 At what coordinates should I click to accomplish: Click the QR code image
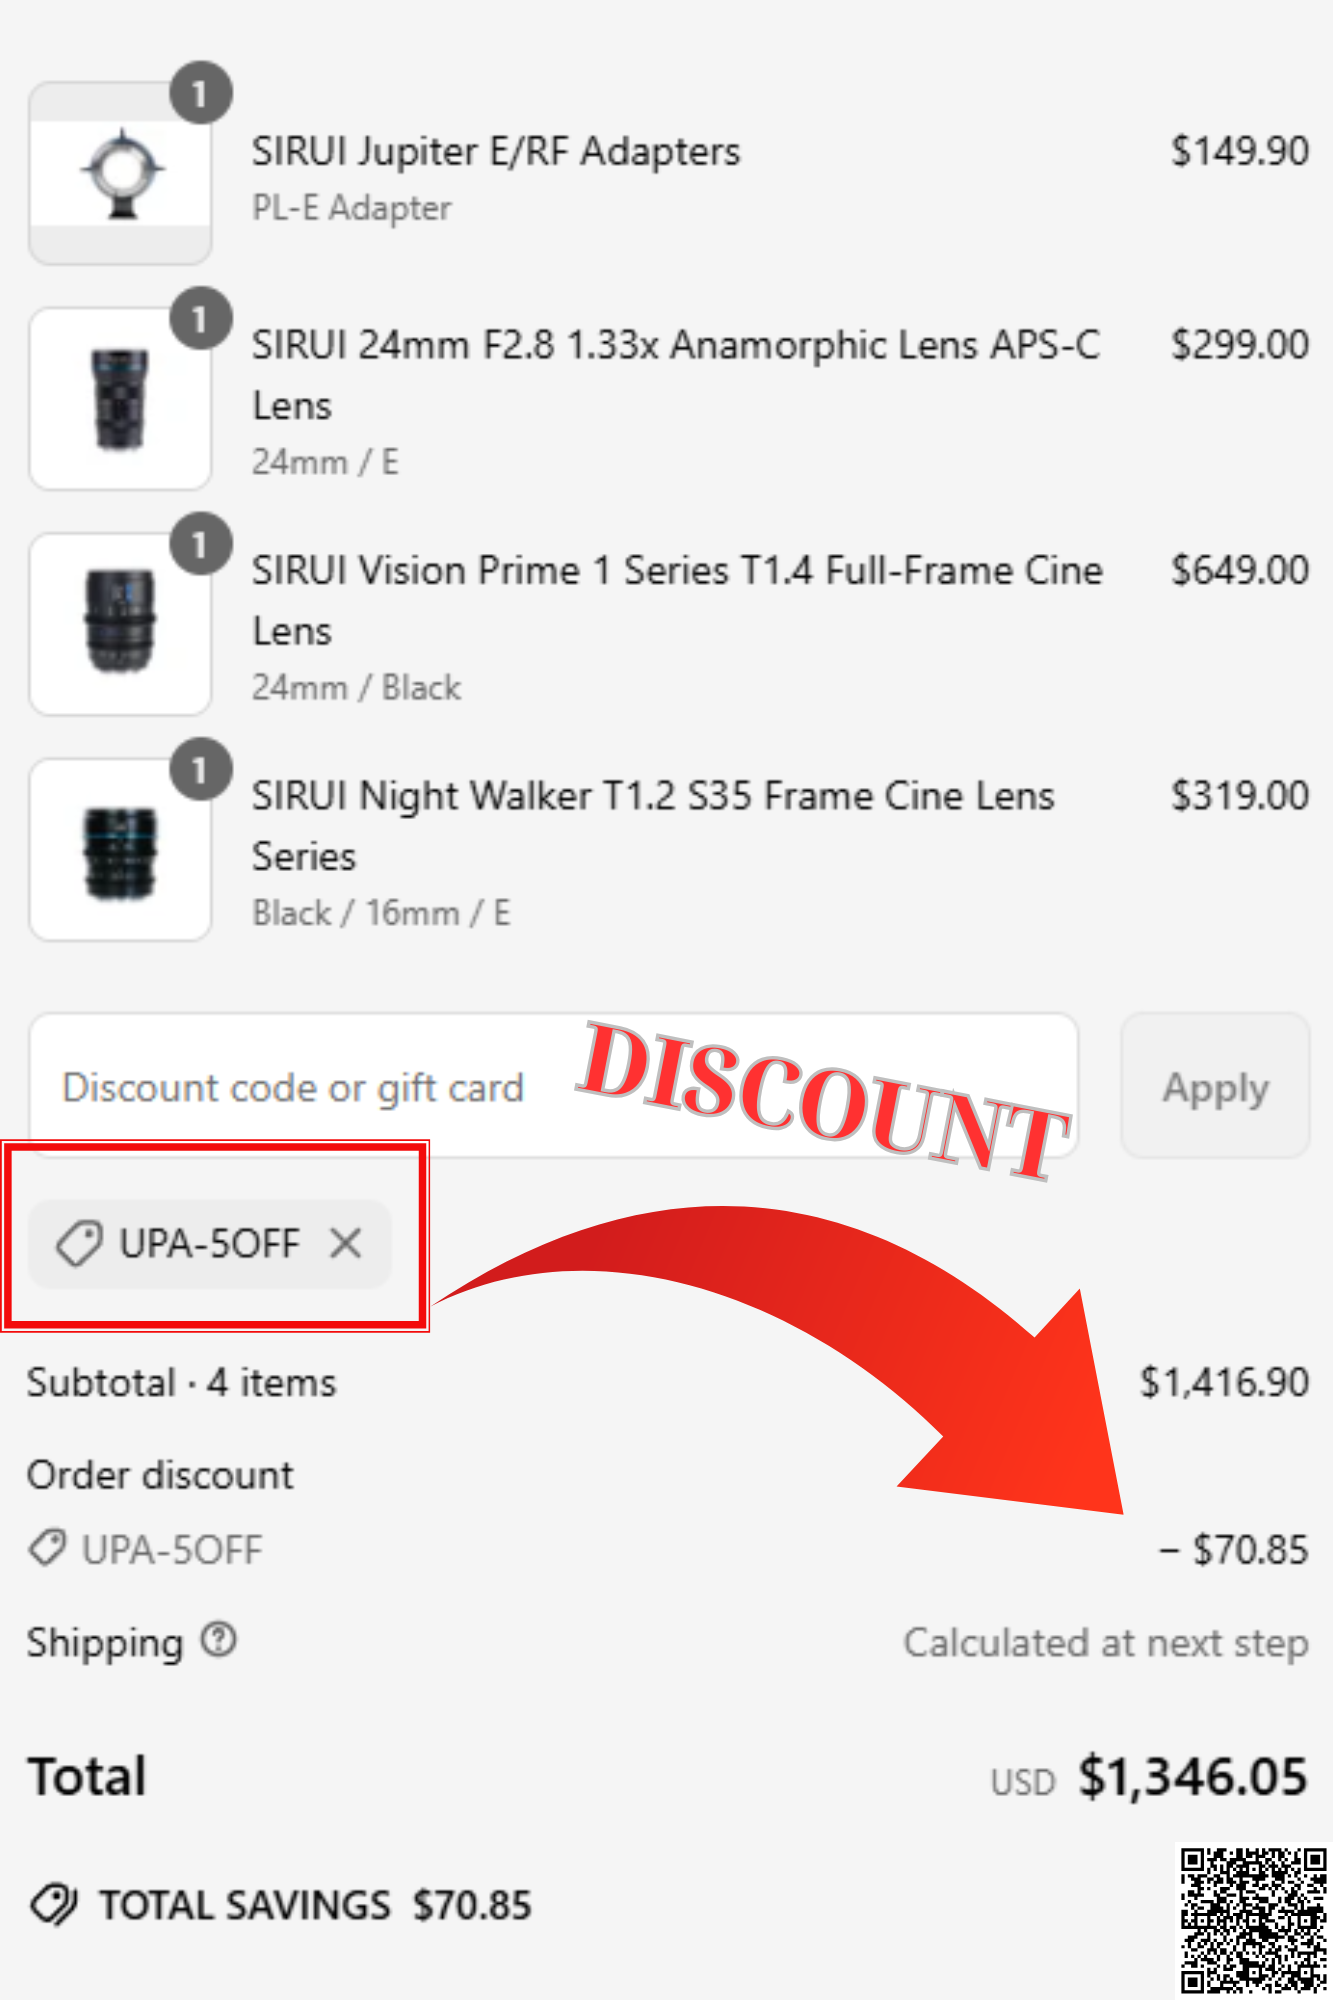point(1253,1920)
